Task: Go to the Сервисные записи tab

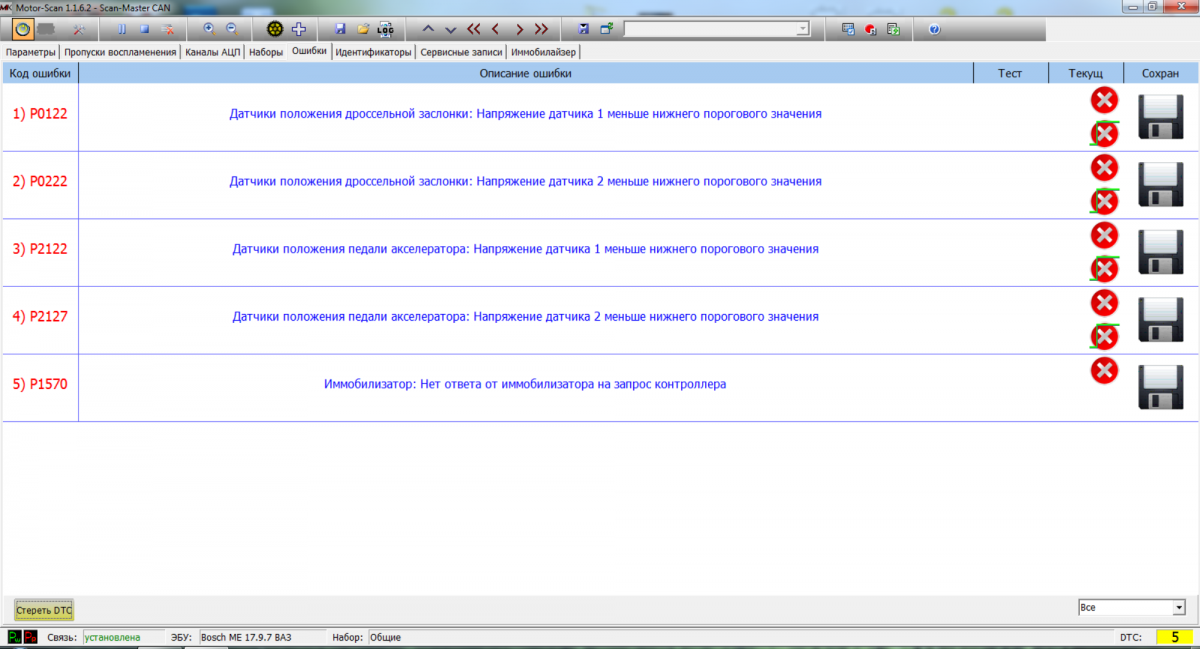Action: point(461,51)
